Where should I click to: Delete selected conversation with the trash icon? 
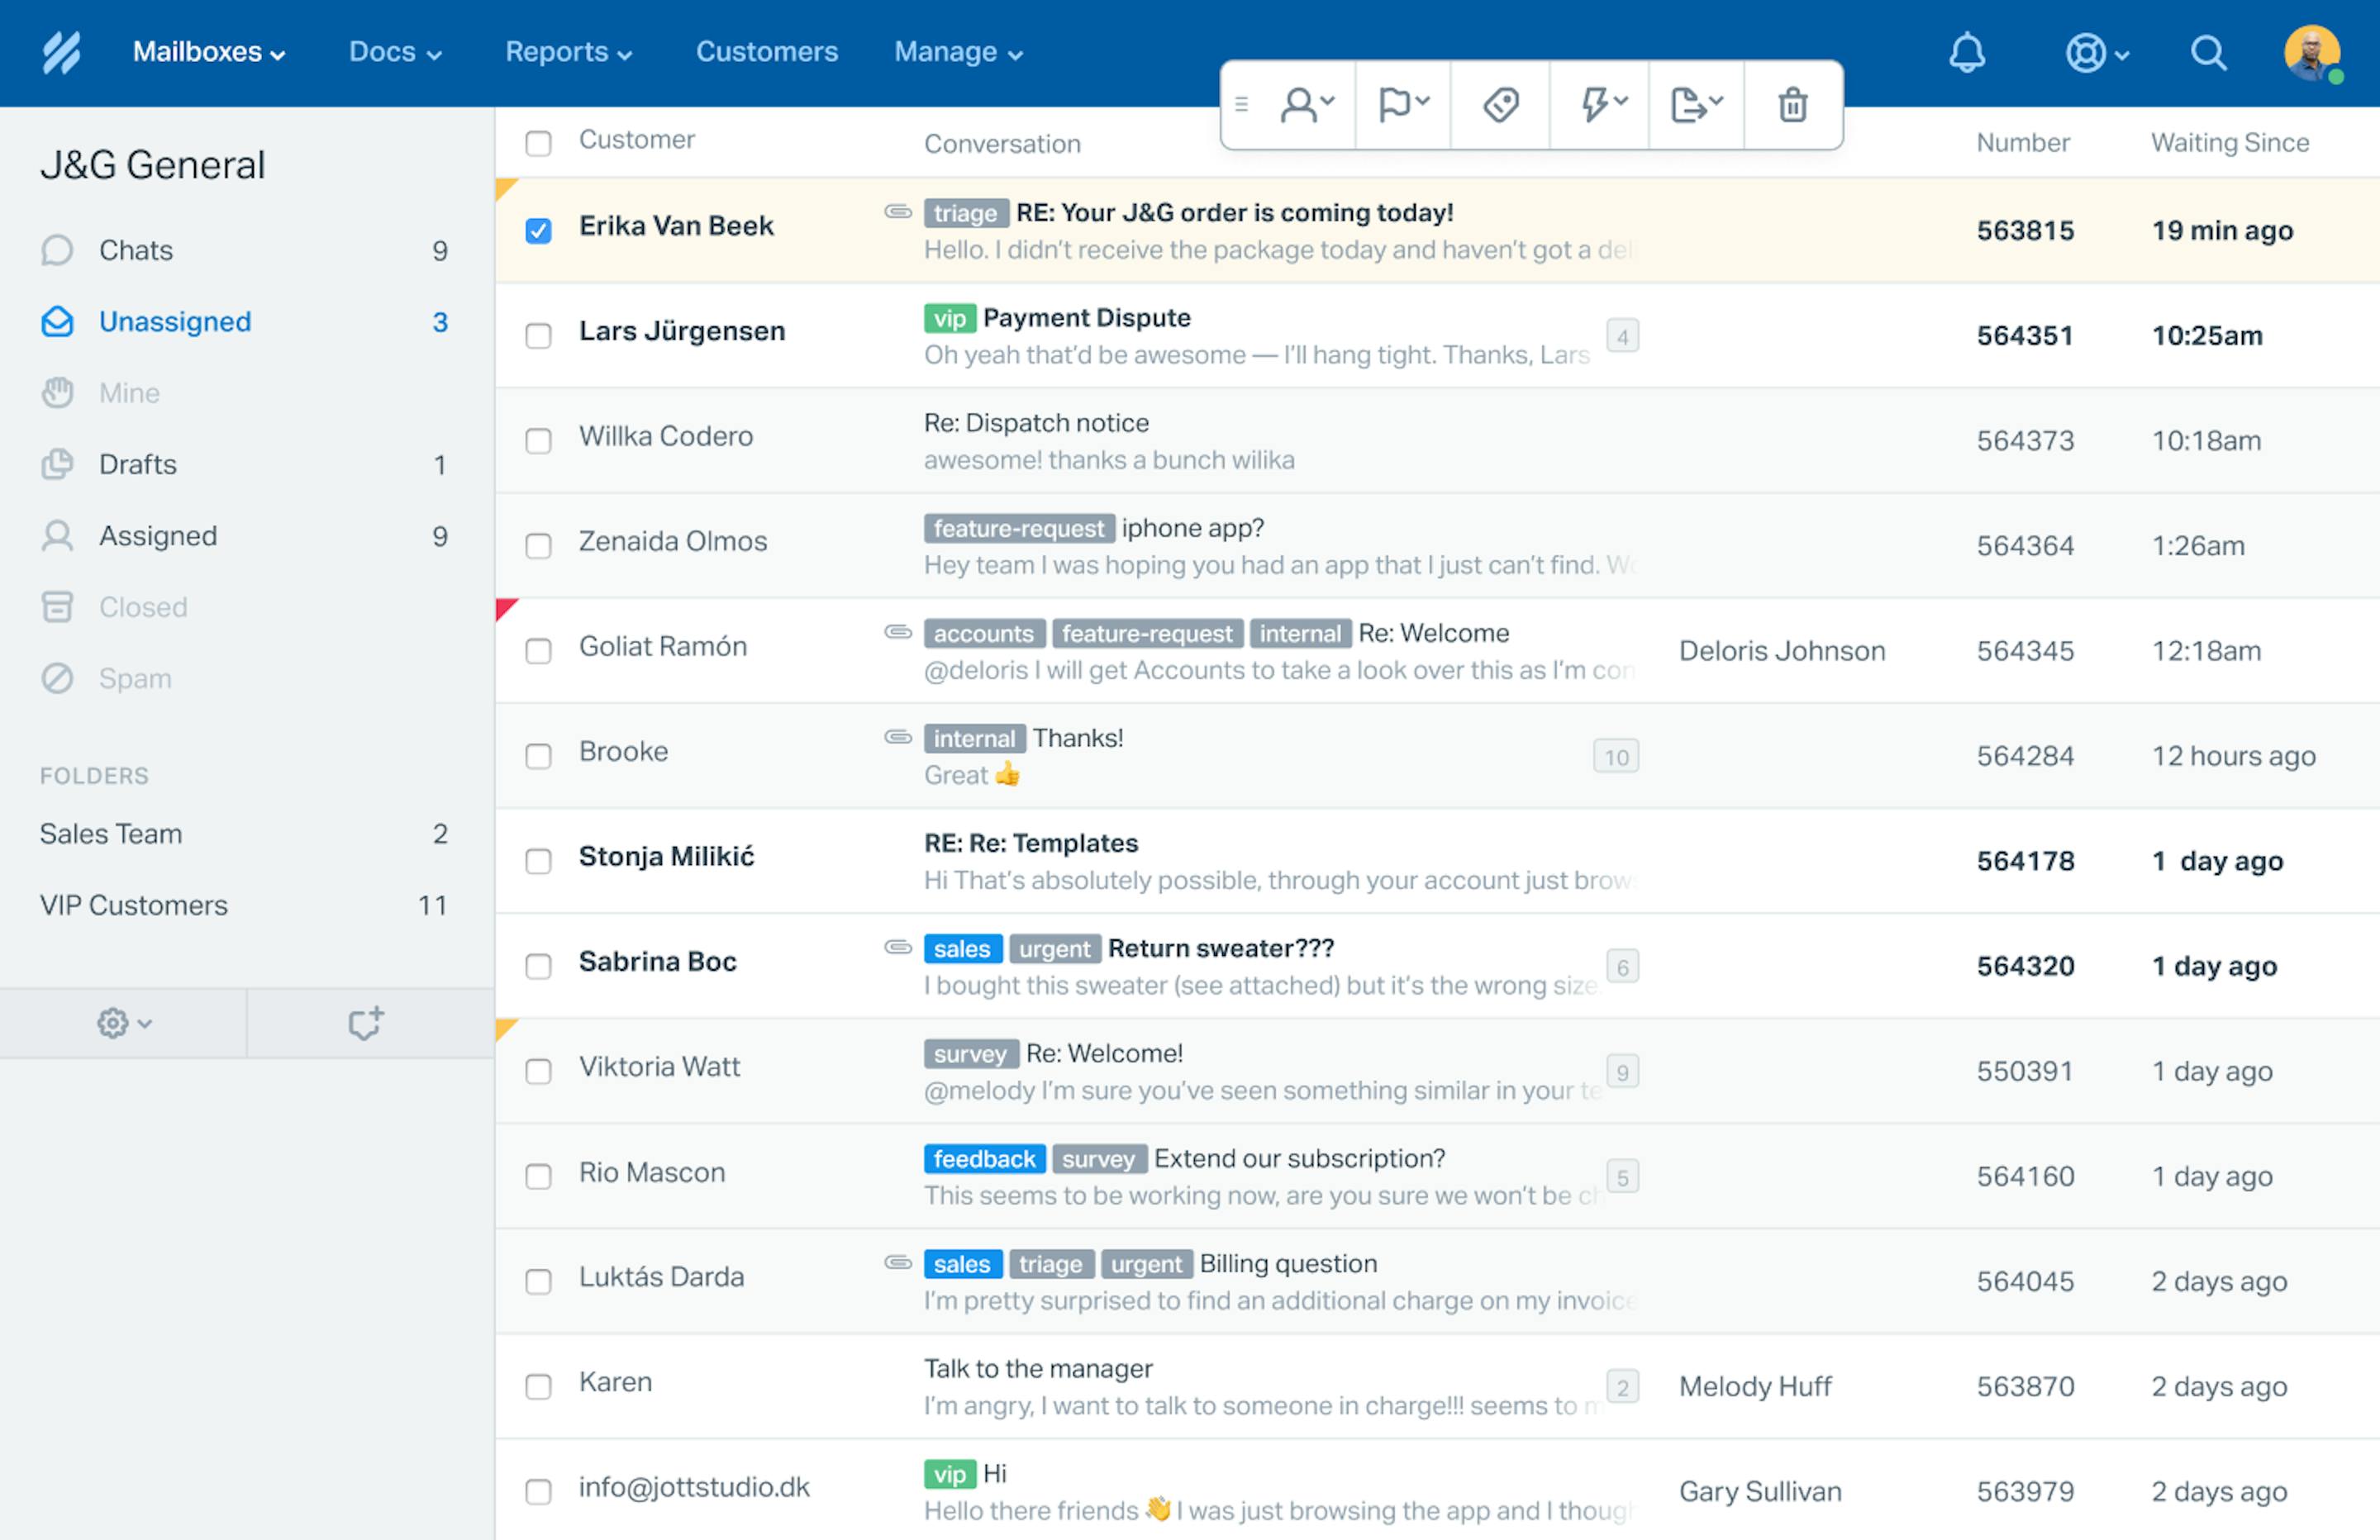(x=1792, y=104)
